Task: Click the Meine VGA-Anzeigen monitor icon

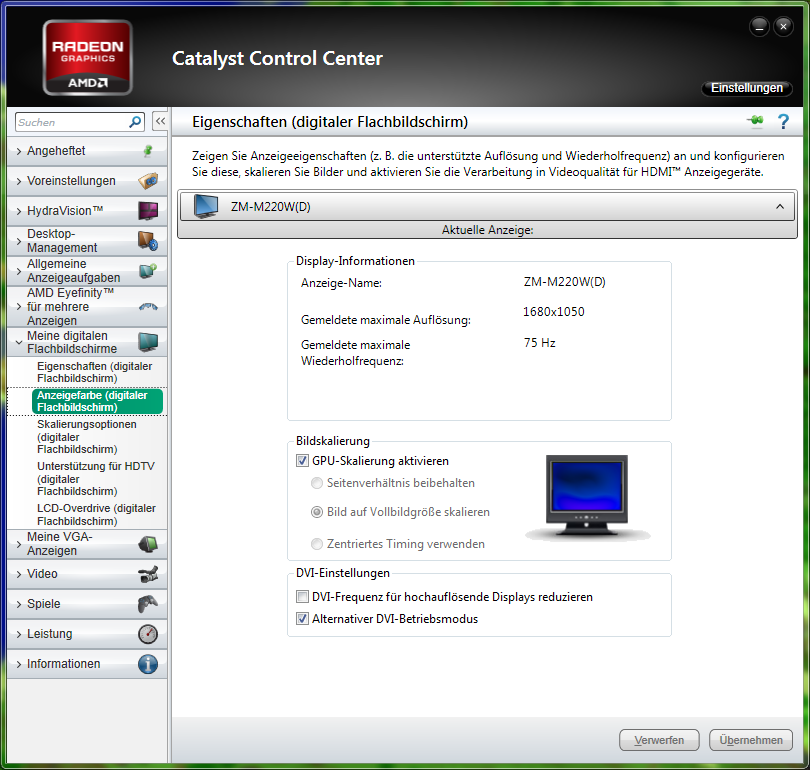Action: pos(148,544)
